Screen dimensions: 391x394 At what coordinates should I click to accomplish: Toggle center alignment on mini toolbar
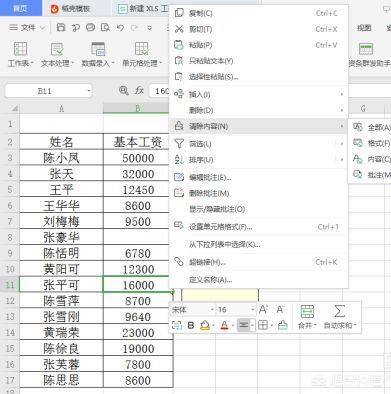click(x=244, y=325)
